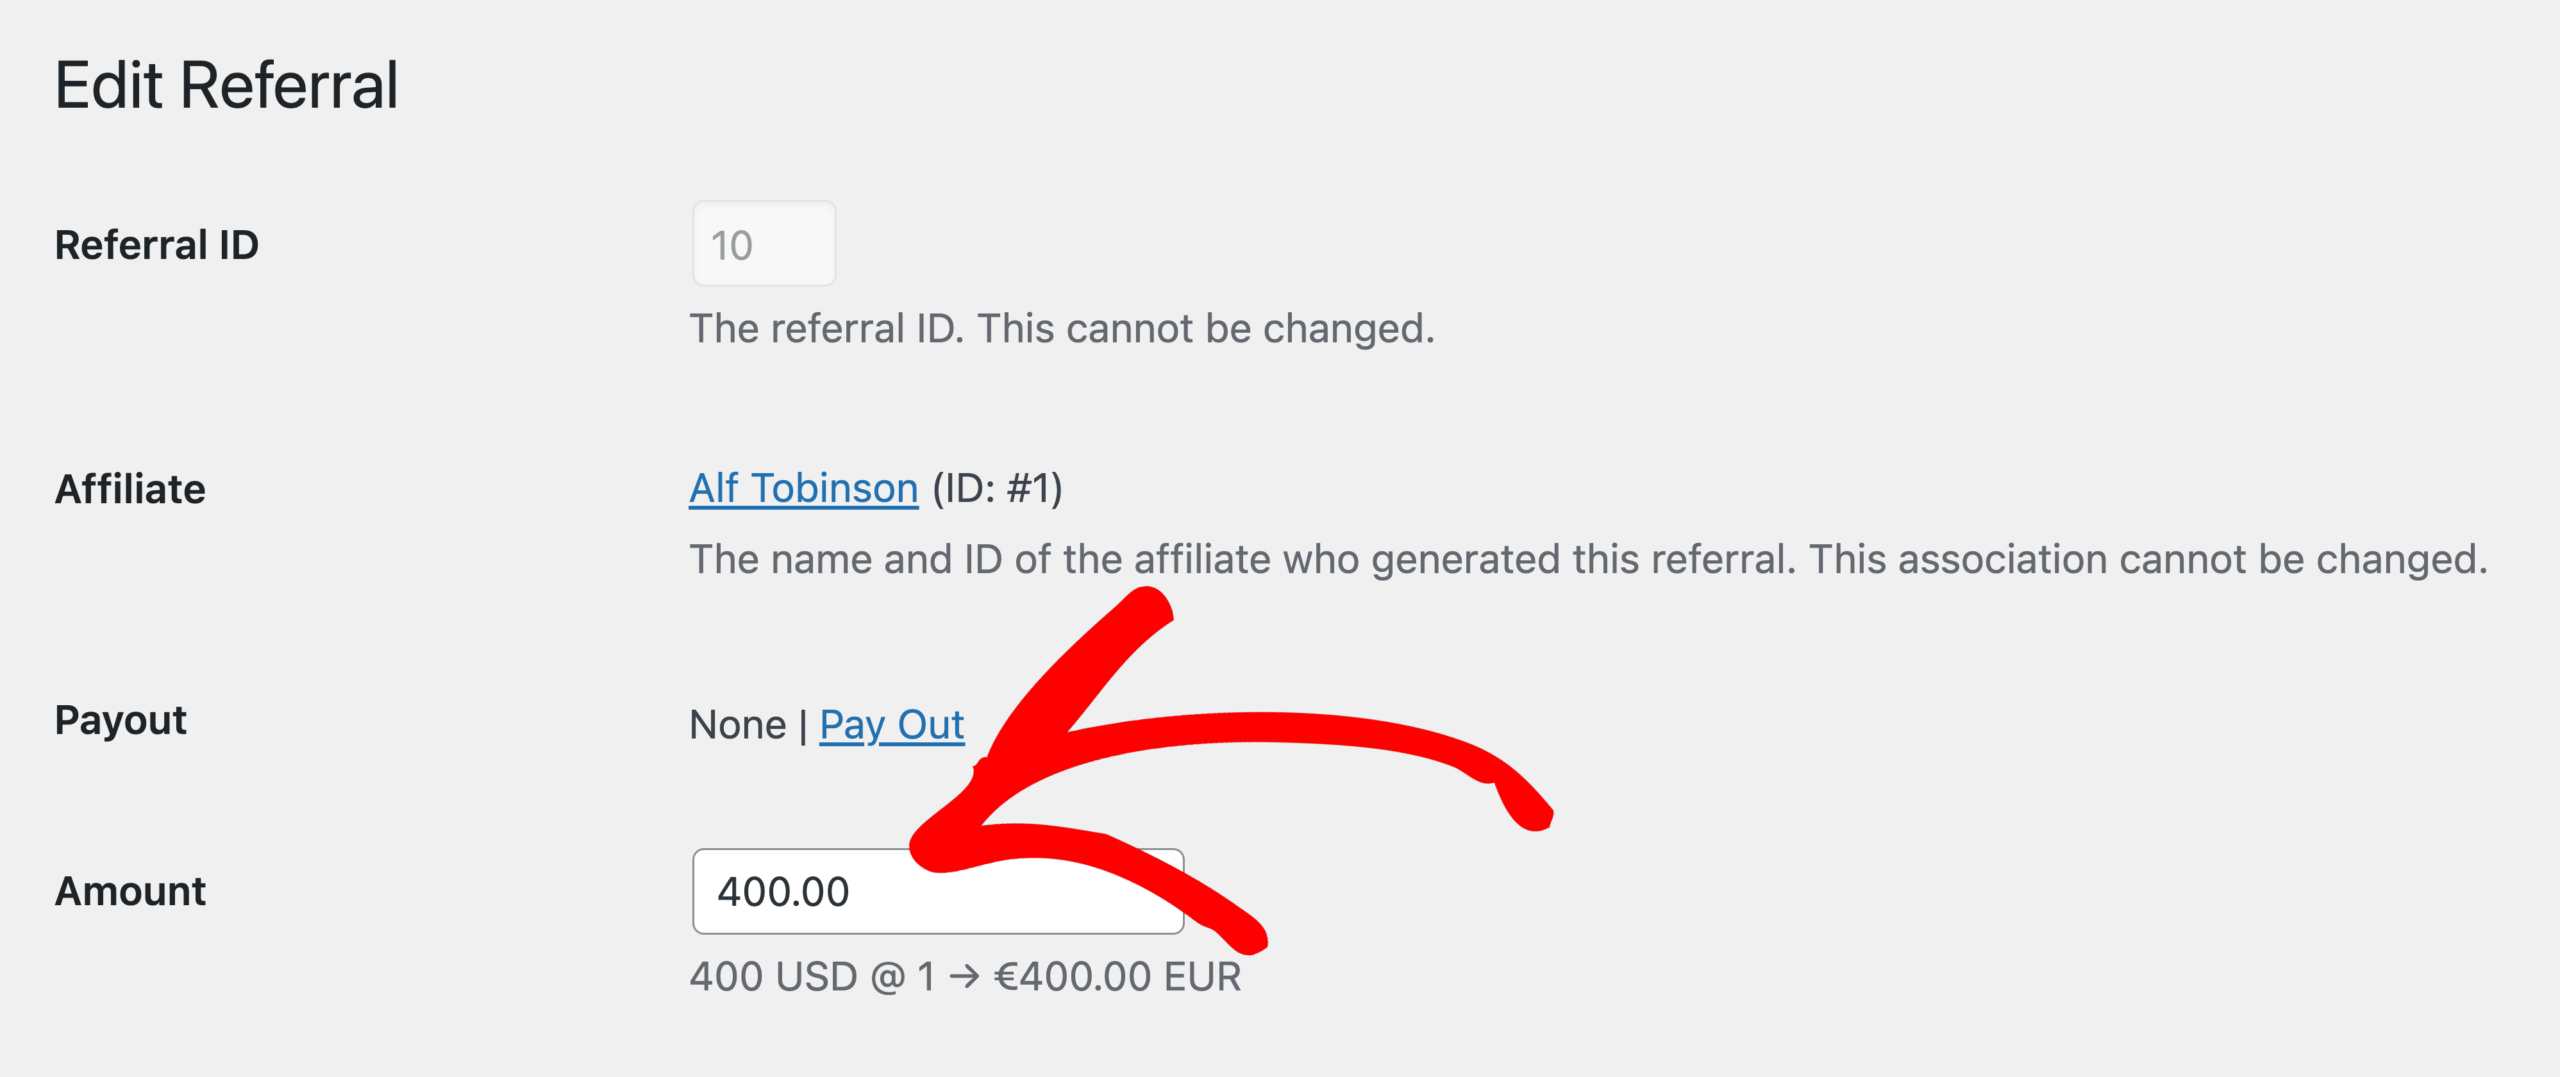Screen dimensions: 2560x1077
Task: Open the Alf Tobinson affiliate link
Action: 803,489
